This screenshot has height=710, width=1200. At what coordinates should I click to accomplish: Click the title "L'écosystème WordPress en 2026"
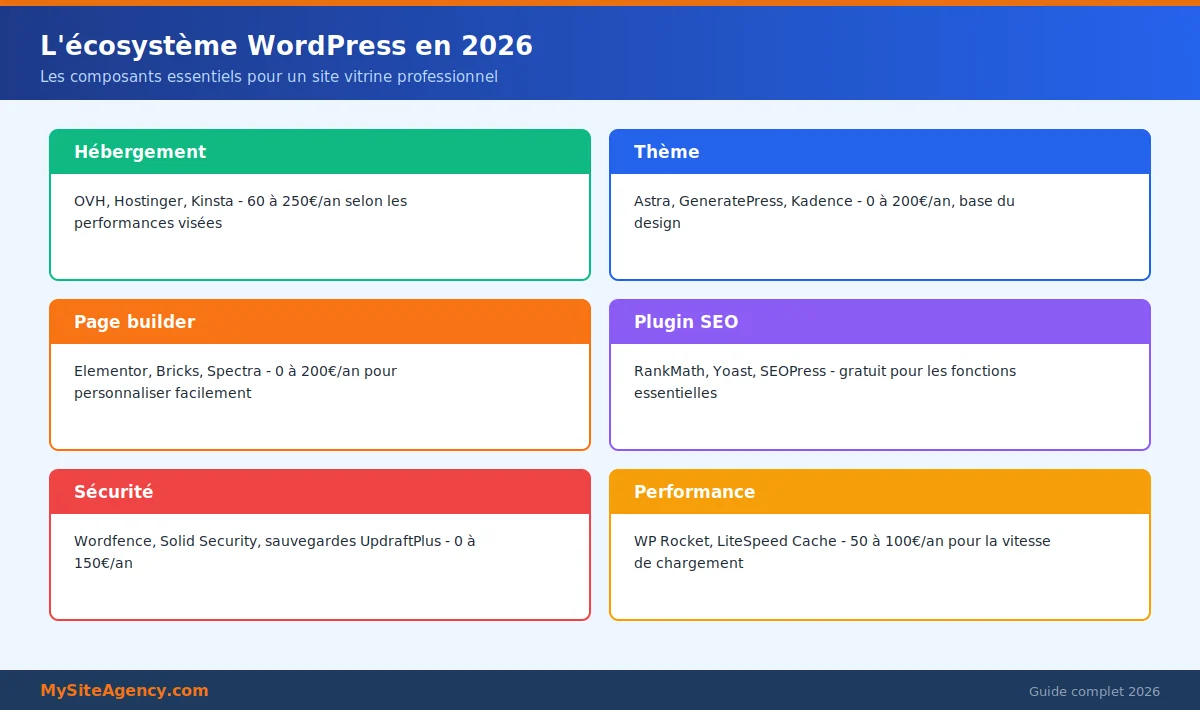286,46
